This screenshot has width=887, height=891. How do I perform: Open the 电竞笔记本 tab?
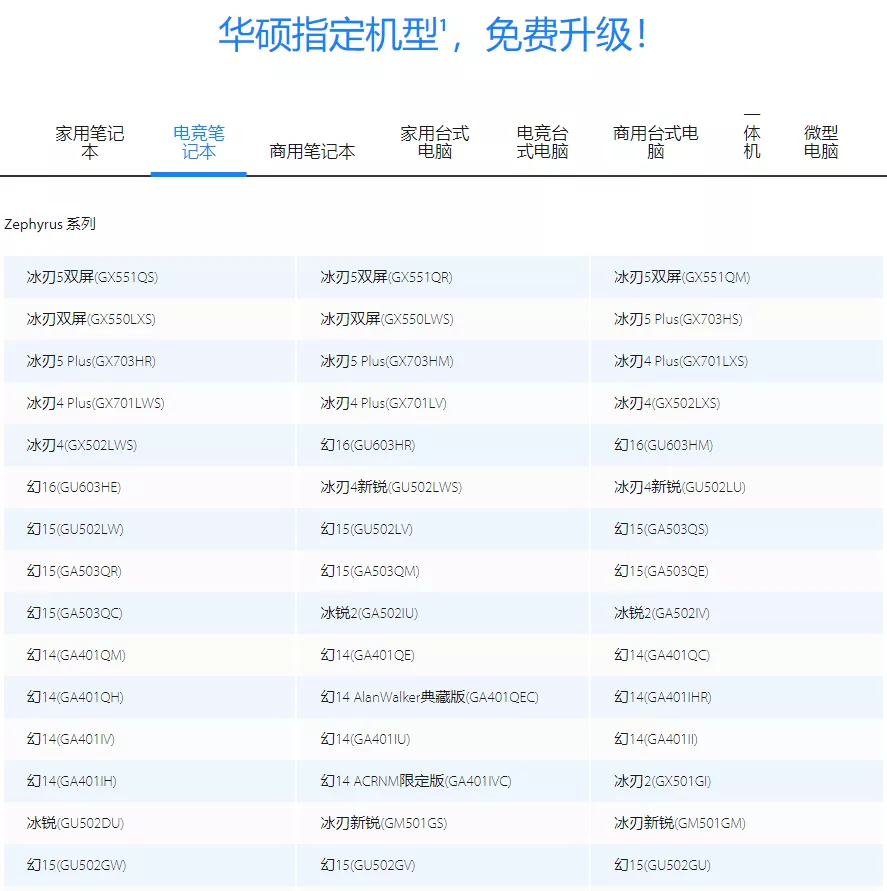coord(198,141)
